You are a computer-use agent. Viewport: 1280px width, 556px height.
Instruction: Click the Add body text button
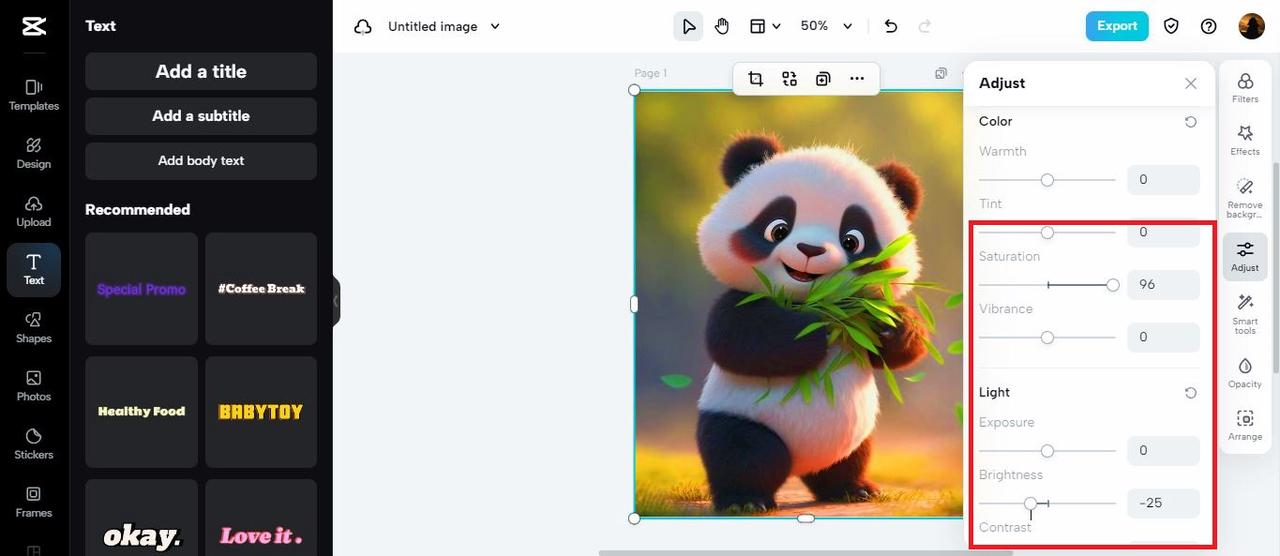201,161
